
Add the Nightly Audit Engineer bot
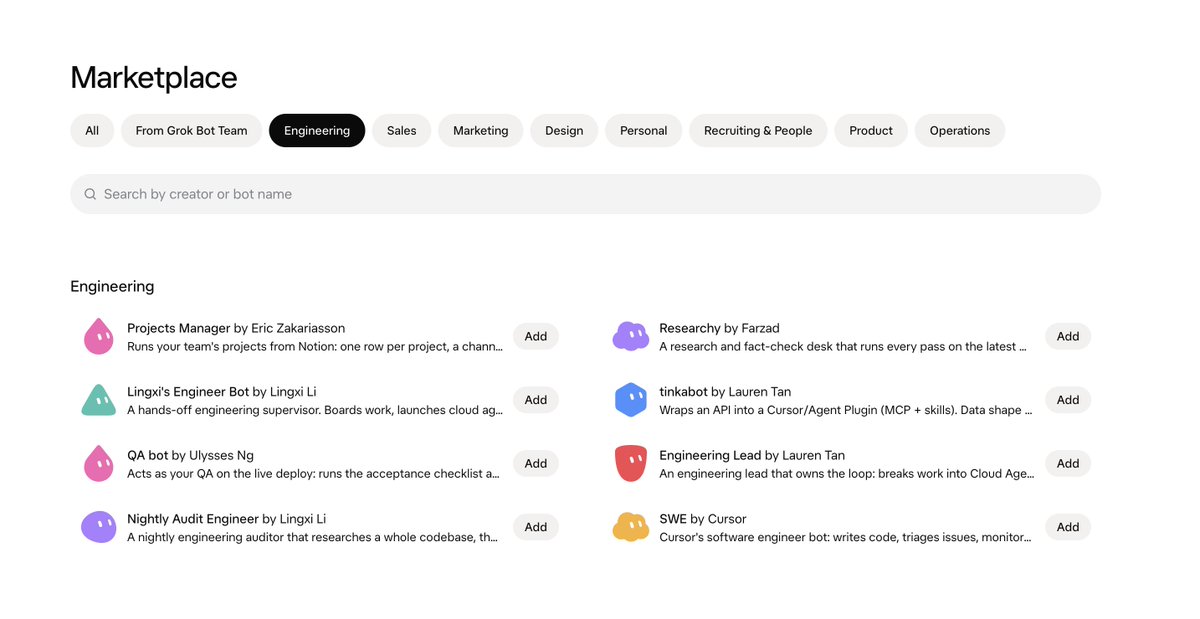(x=536, y=527)
